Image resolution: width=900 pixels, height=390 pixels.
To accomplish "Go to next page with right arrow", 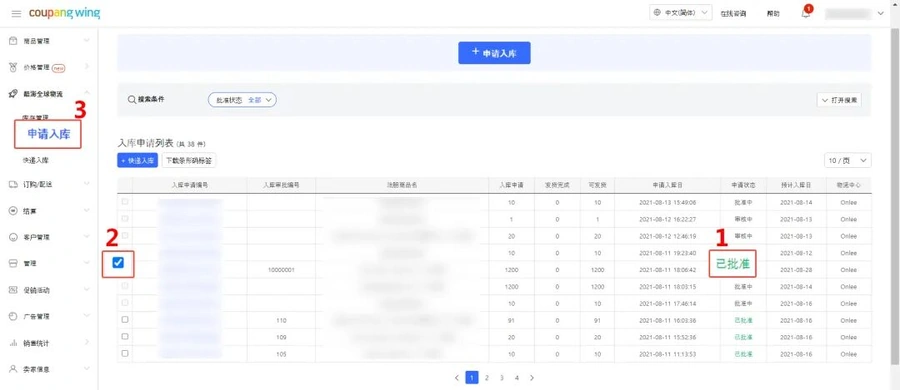I will point(532,378).
